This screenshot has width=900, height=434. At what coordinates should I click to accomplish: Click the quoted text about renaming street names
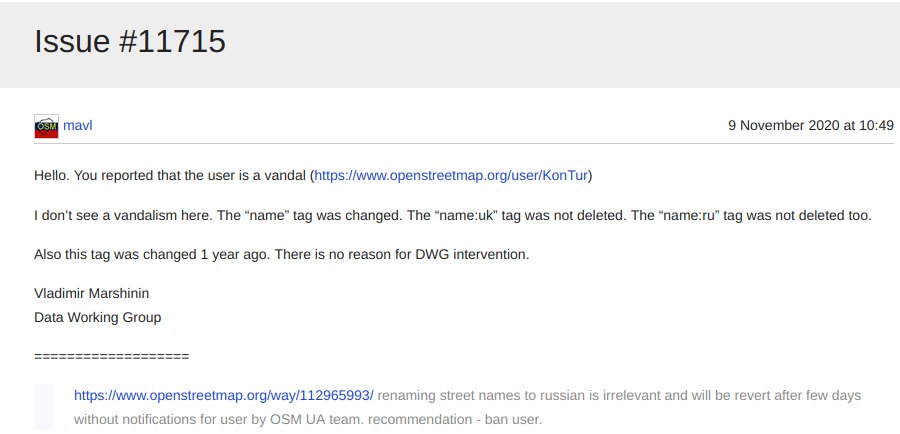[619, 396]
